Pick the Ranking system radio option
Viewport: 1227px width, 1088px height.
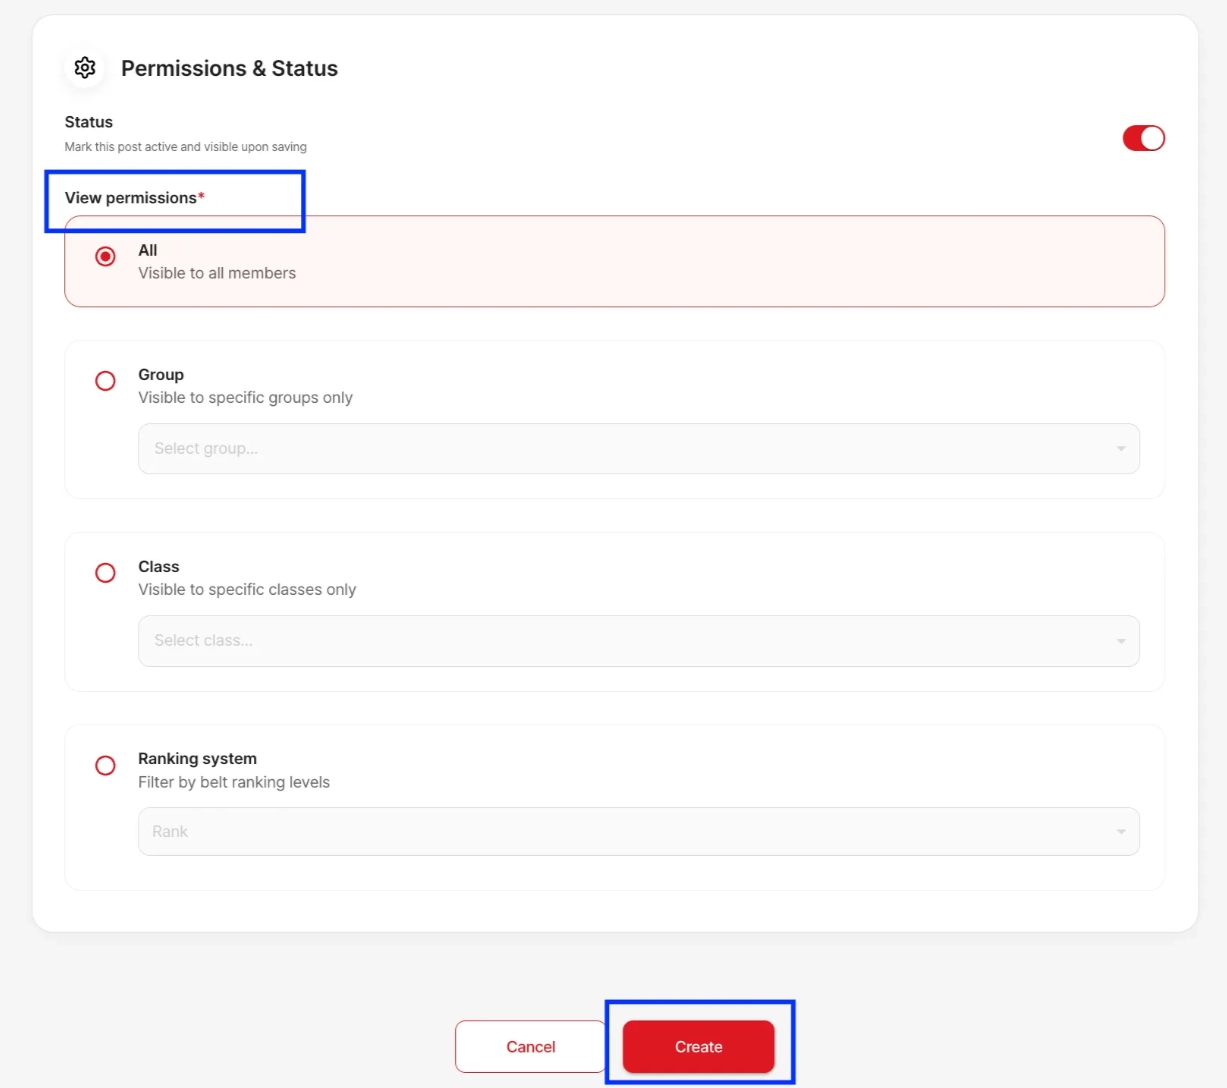pyautogui.click(x=105, y=766)
